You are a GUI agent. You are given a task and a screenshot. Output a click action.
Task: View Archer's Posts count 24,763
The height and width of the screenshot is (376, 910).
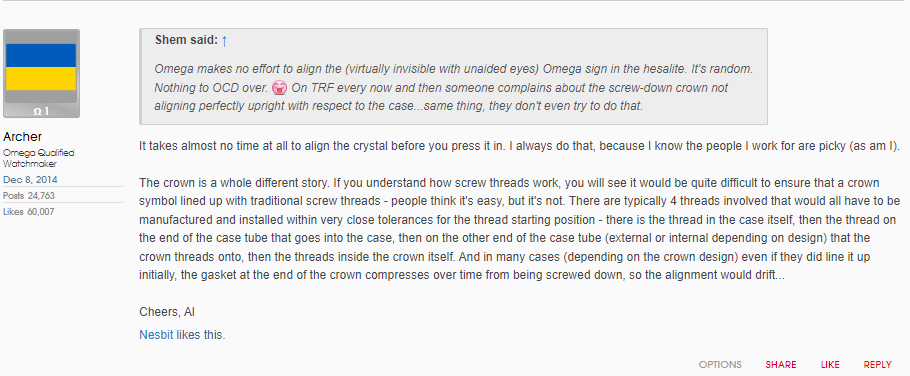click(29, 196)
